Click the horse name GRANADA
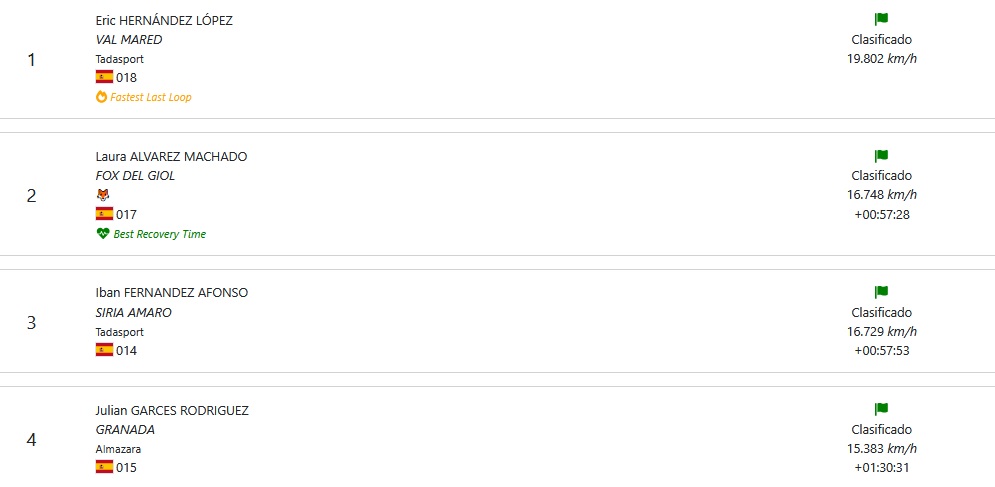The image size is (995, 487). coord(125,429)
